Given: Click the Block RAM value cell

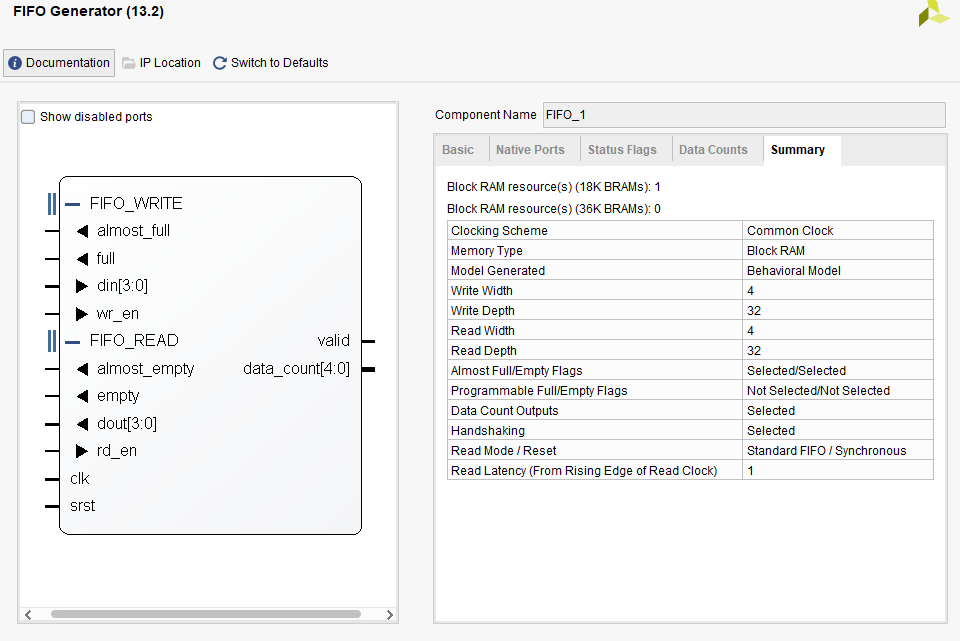Looking at the screenshot, I should pyautogui.click(x=838, y=251).
